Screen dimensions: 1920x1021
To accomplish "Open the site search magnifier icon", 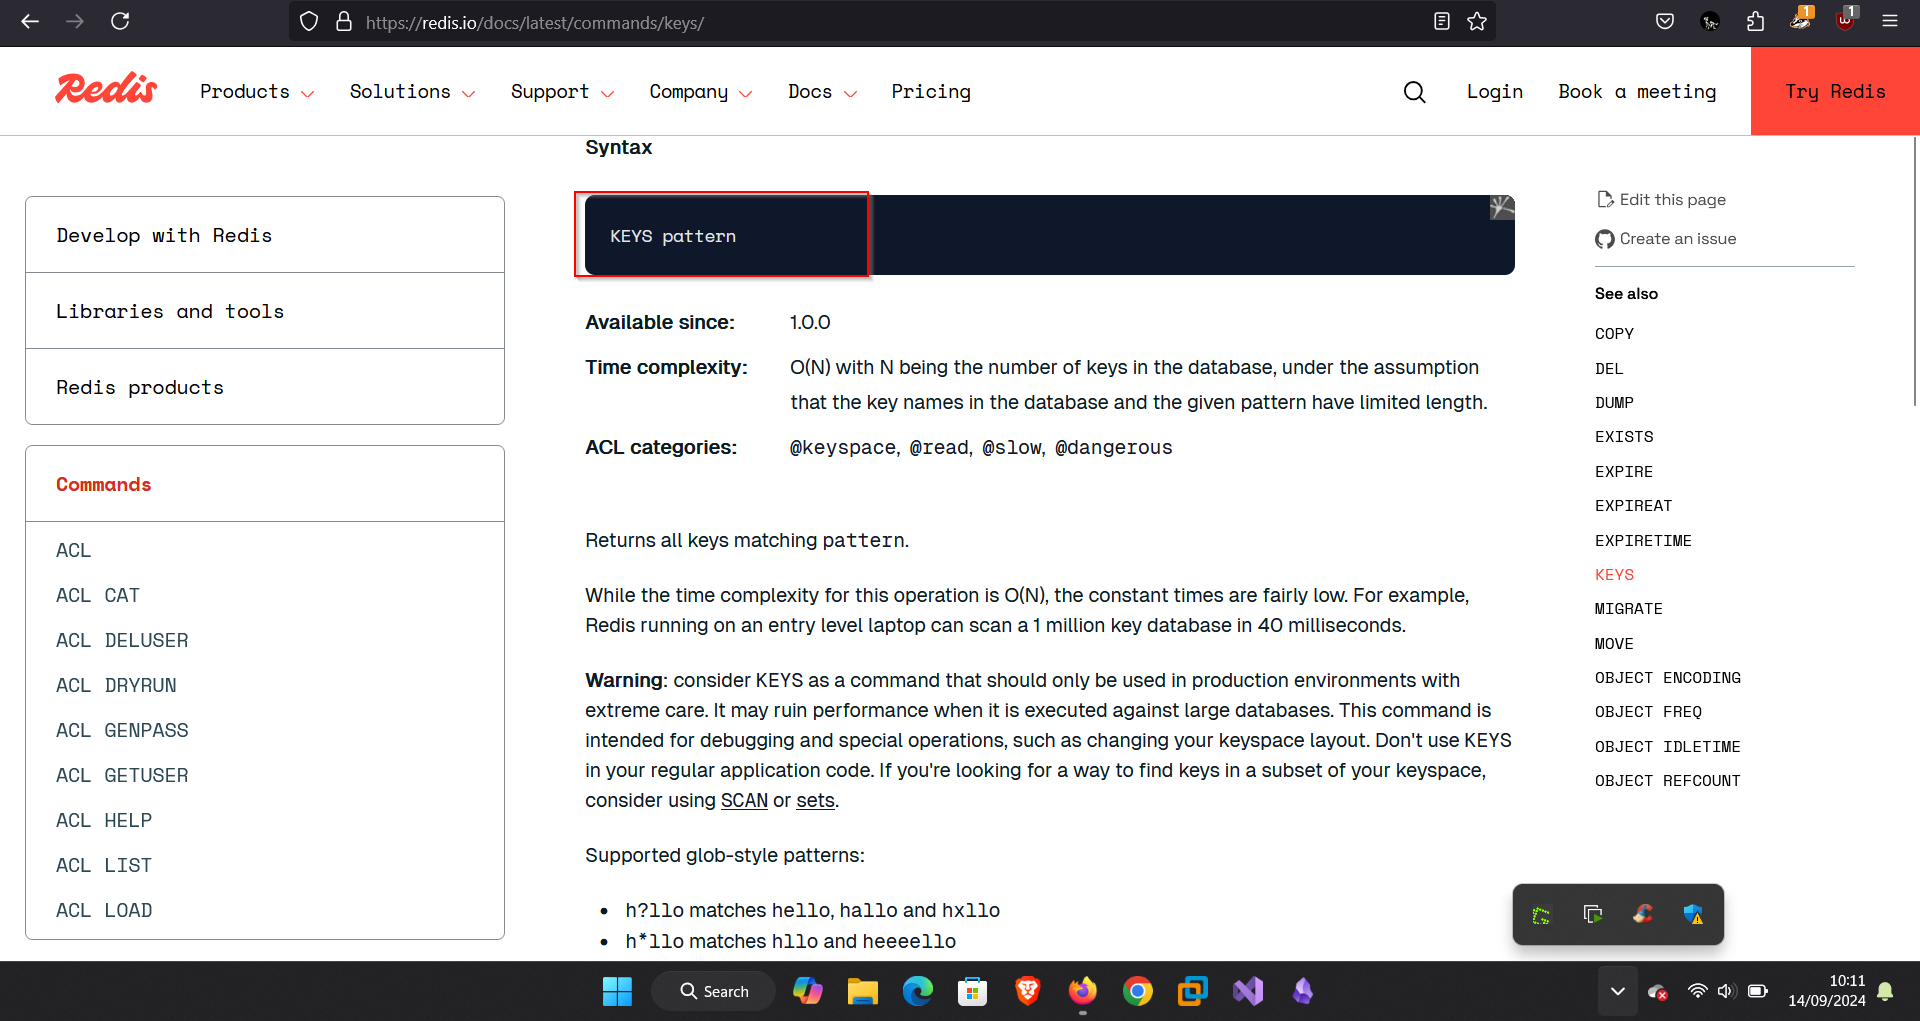I will click(x=1414, y=92).
